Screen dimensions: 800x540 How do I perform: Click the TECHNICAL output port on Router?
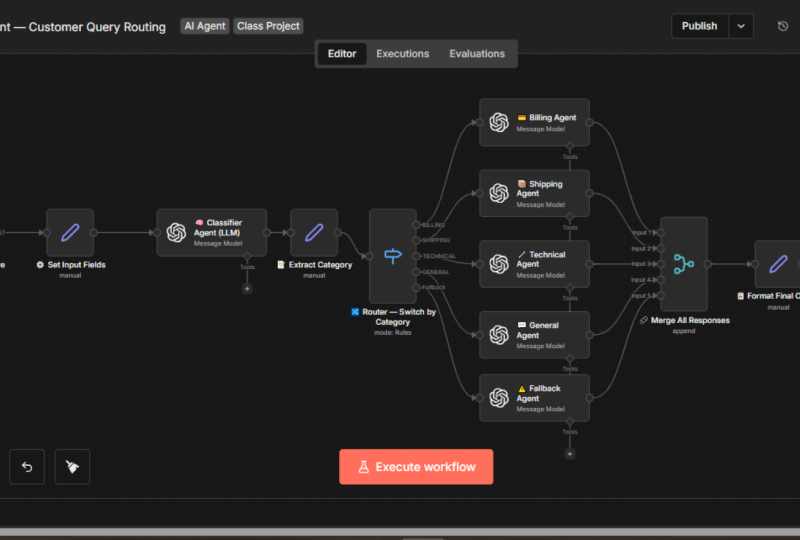coord(416,256)
